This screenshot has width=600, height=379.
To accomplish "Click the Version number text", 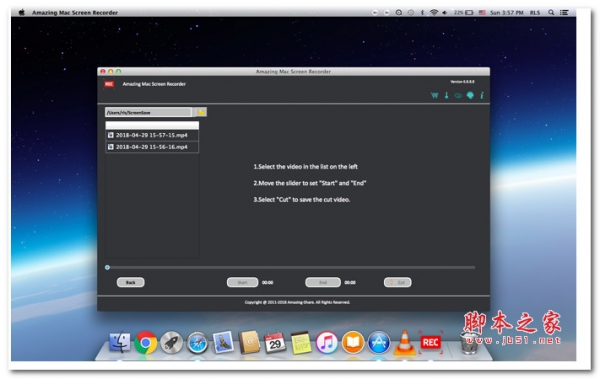I will point(462,82).
